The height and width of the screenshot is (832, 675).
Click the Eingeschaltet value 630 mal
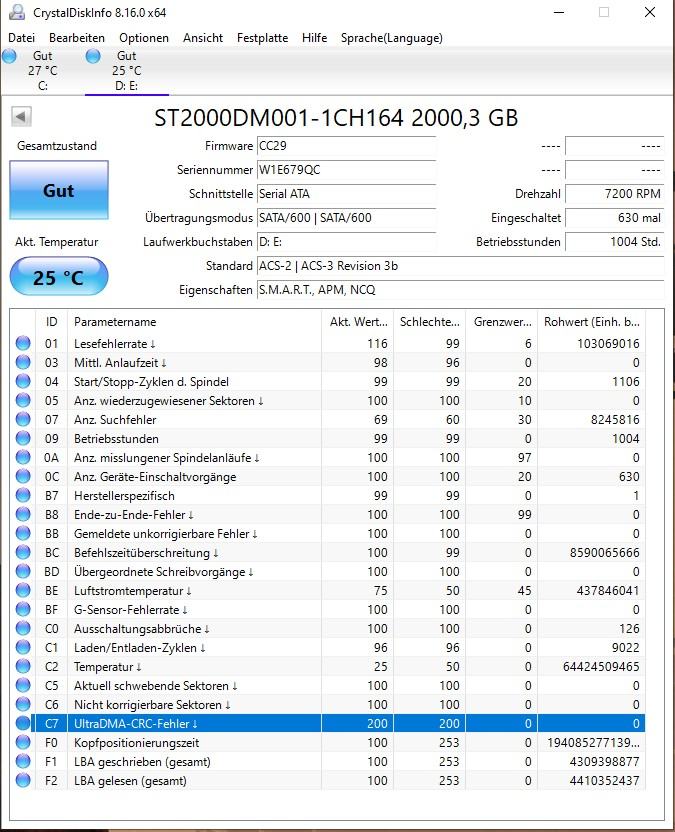coord(615,218)
